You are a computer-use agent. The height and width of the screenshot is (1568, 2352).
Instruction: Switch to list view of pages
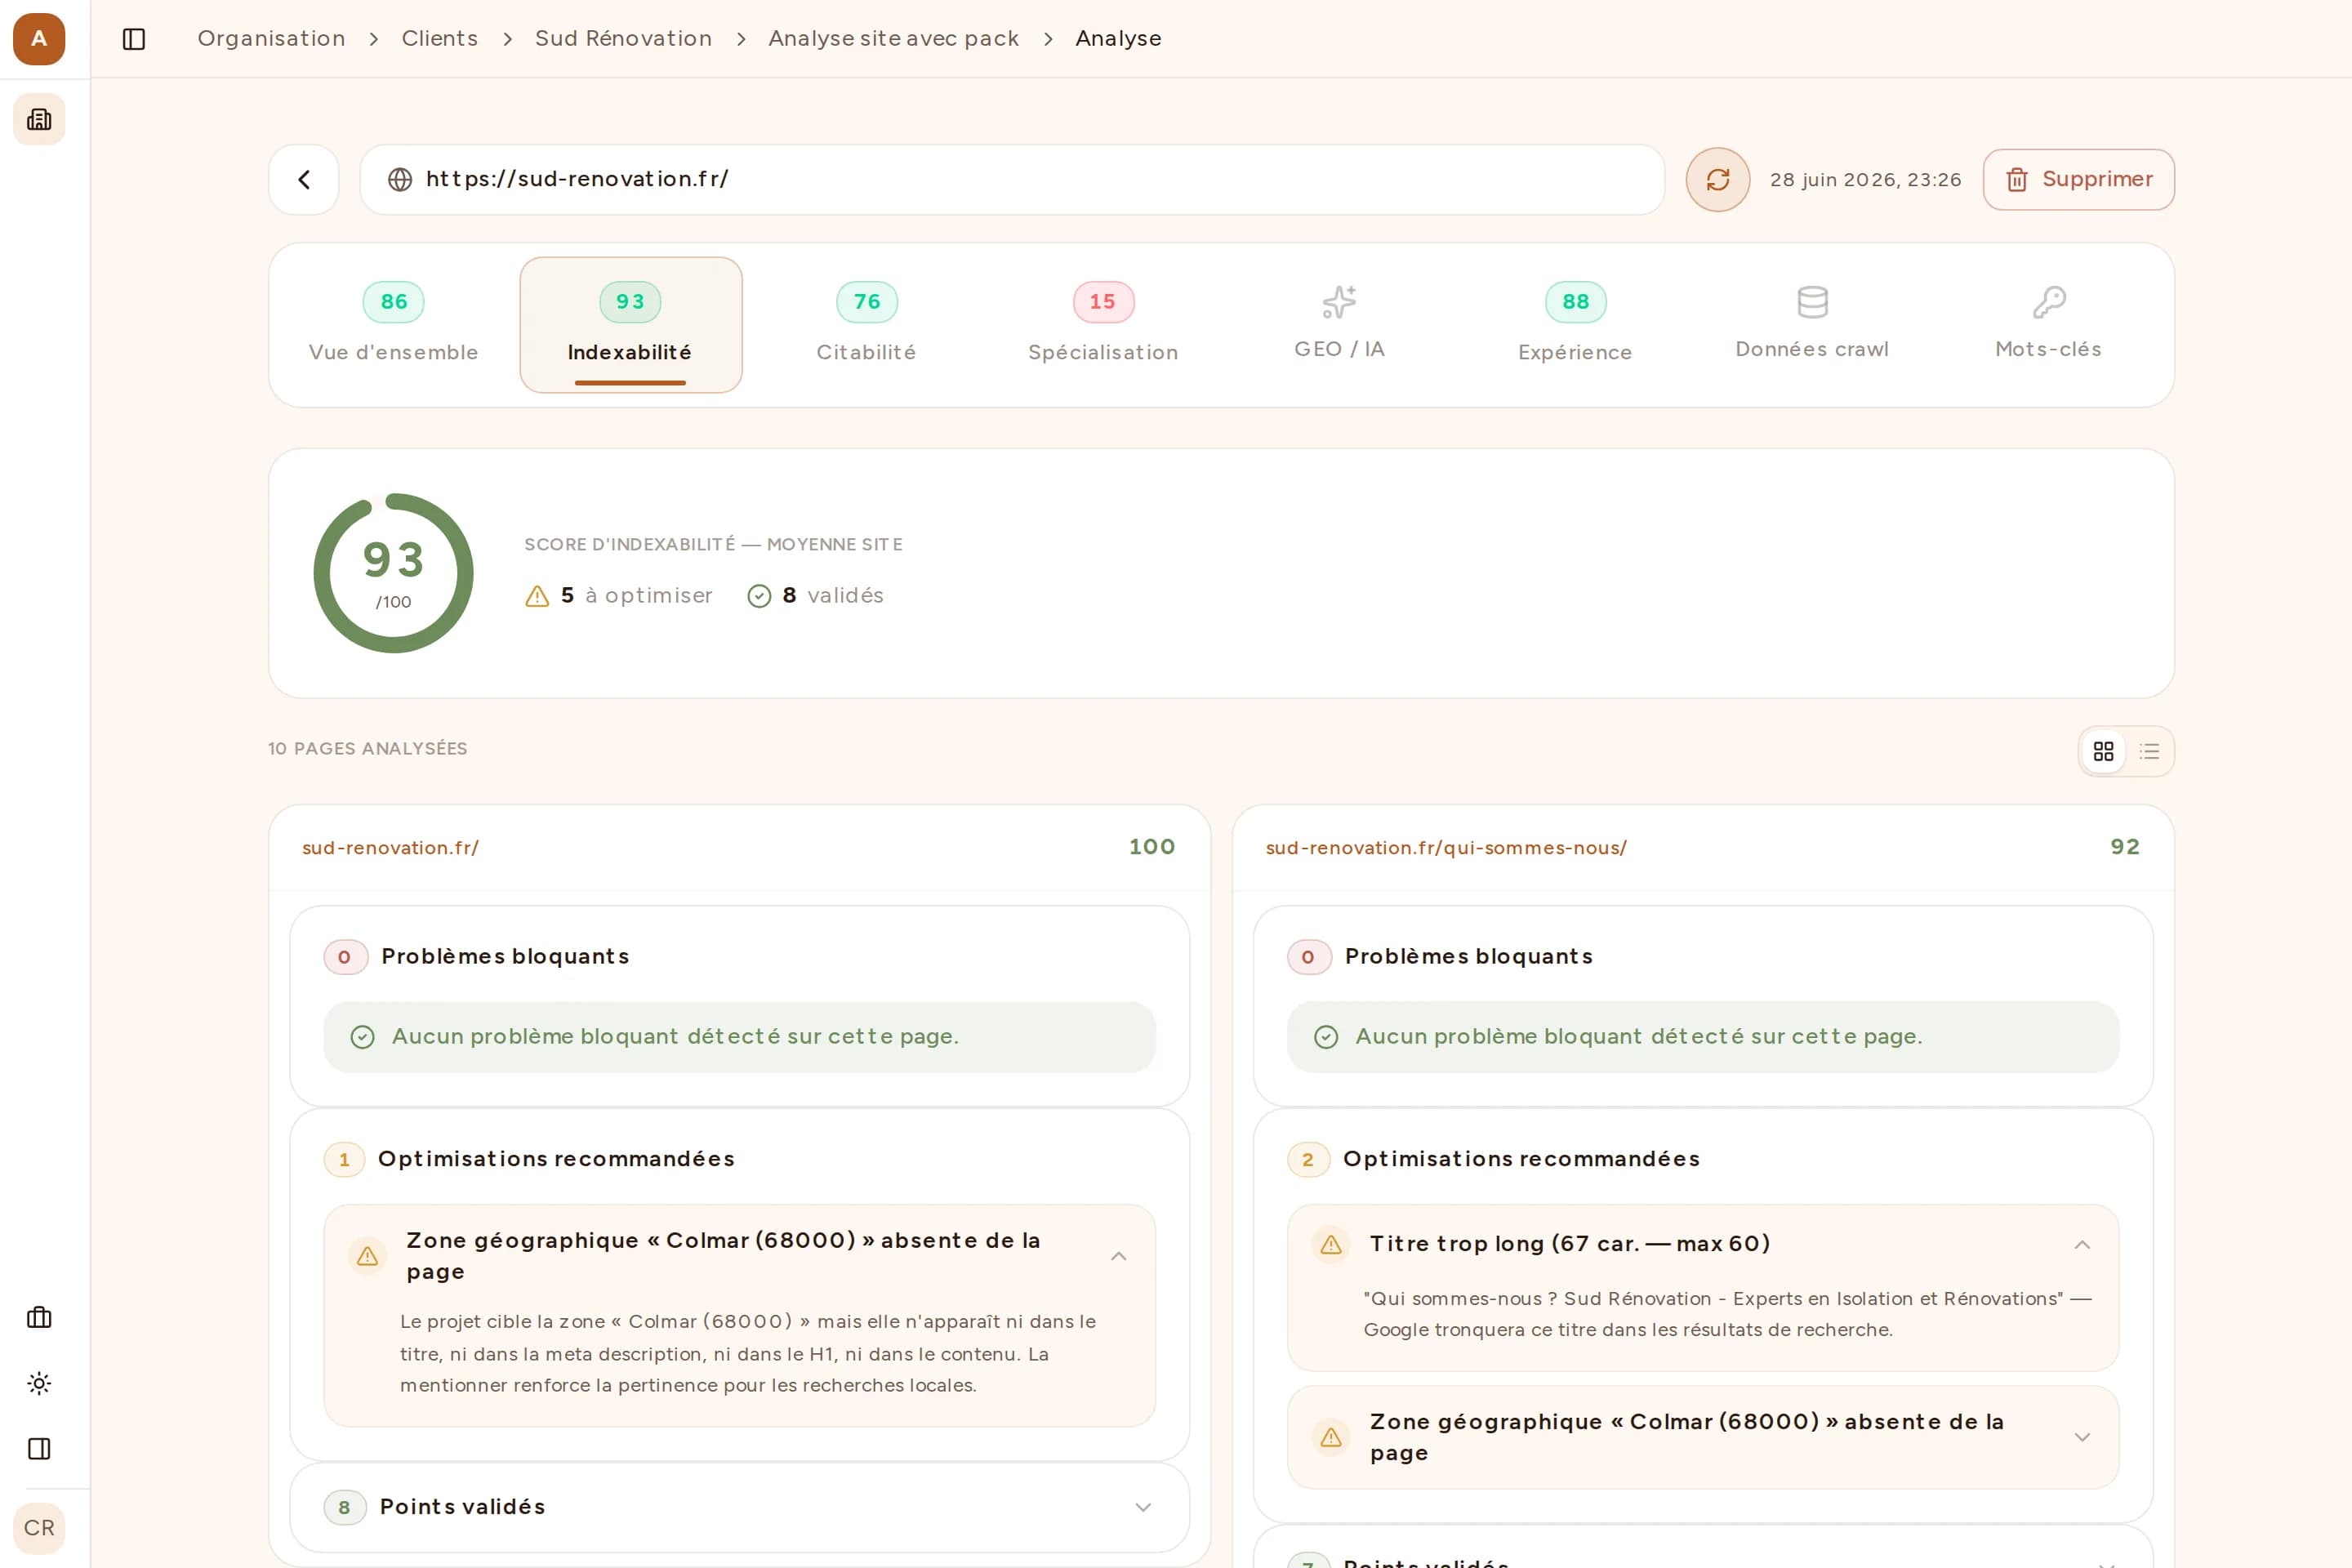click(2149, 751)
